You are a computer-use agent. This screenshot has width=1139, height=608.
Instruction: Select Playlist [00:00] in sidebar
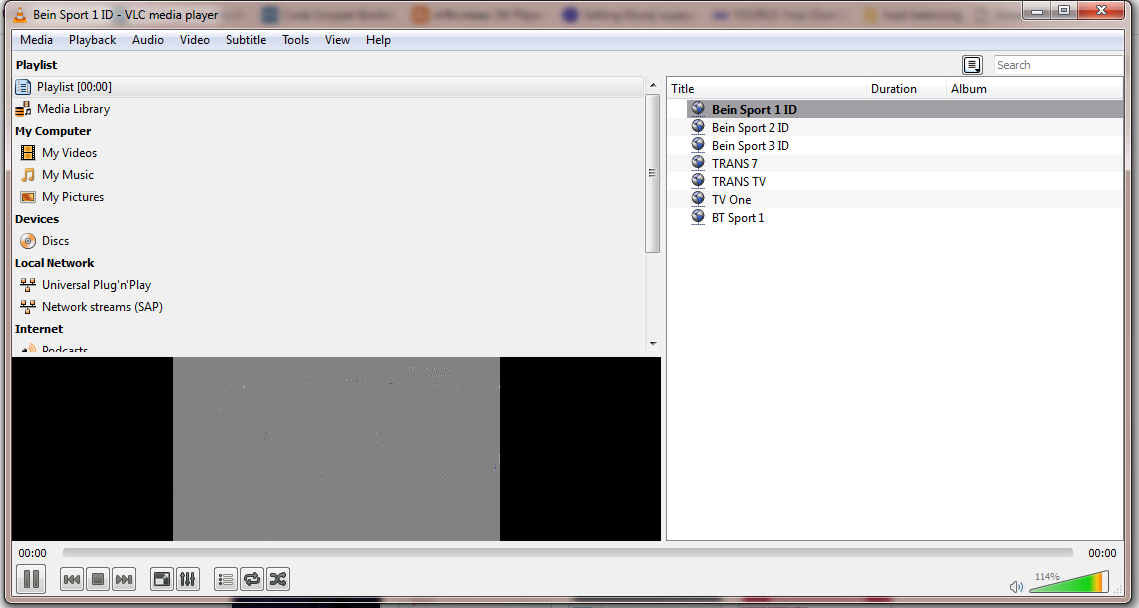point(328,86)
